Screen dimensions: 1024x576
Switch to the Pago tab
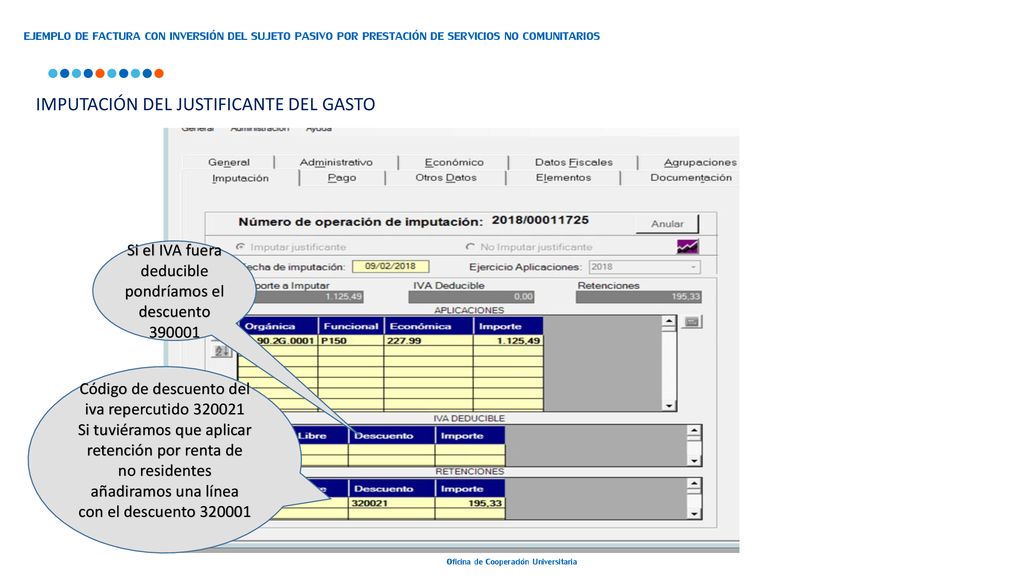342,178
